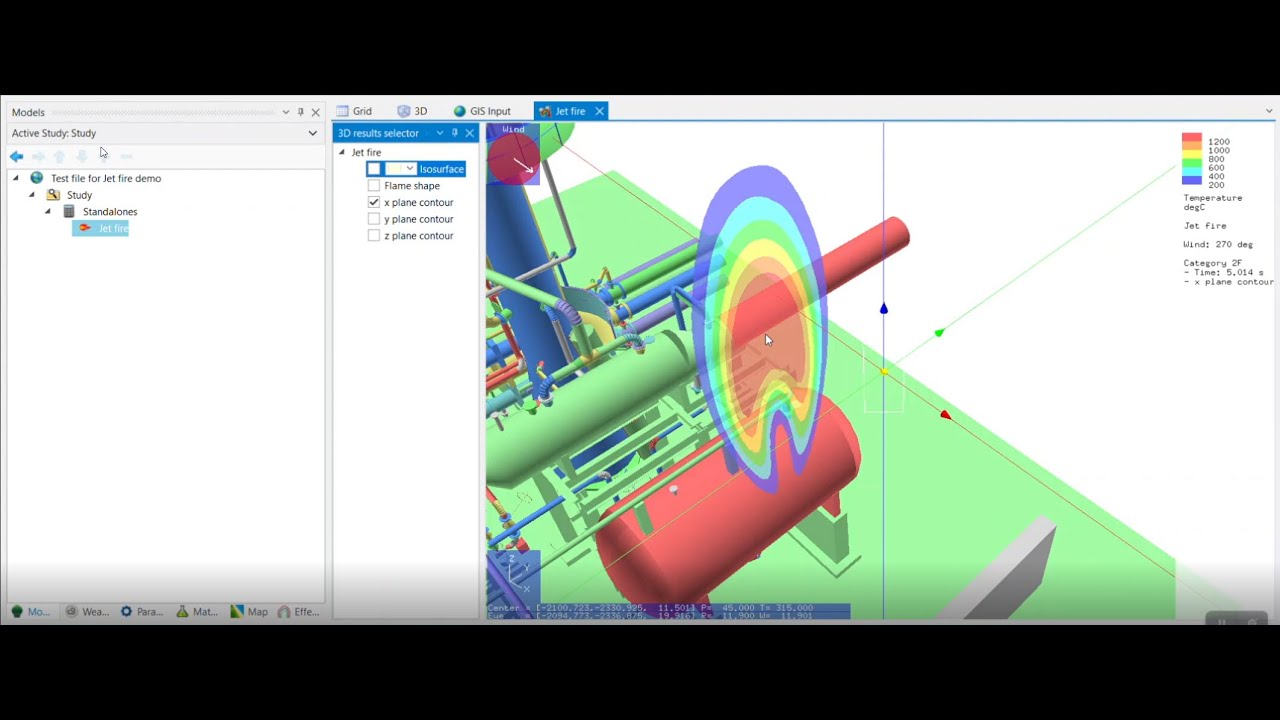The width and height of the screenshot is (1280, 720).
Task: Click the blue back arrow in Models toolbar
Action: pos(16,156)
